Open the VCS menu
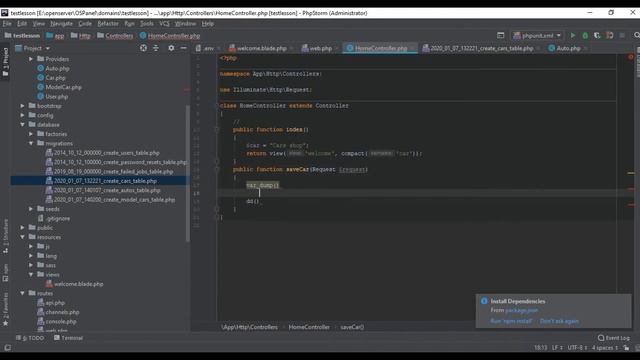Image resolution: width=640 pixels, height=360 pixels. pos(164,24)
